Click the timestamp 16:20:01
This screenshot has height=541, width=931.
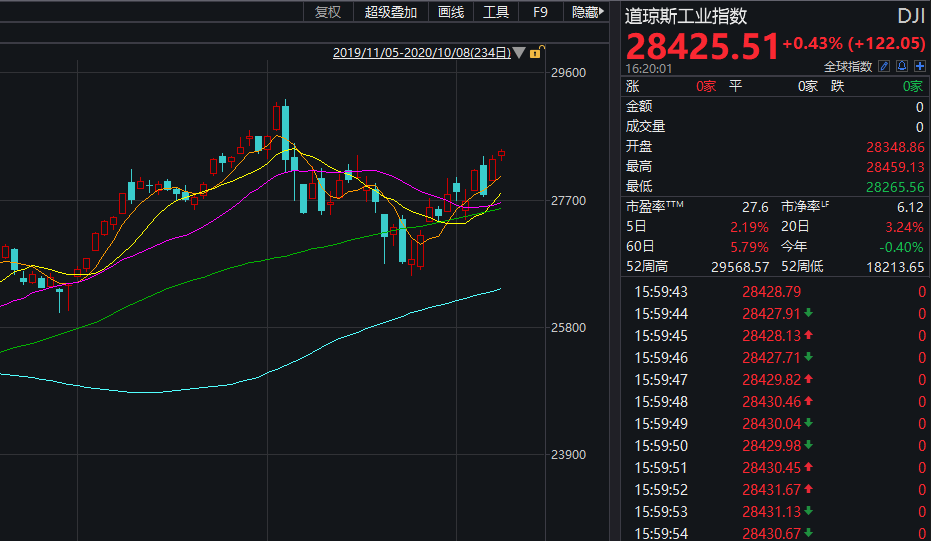648,68
